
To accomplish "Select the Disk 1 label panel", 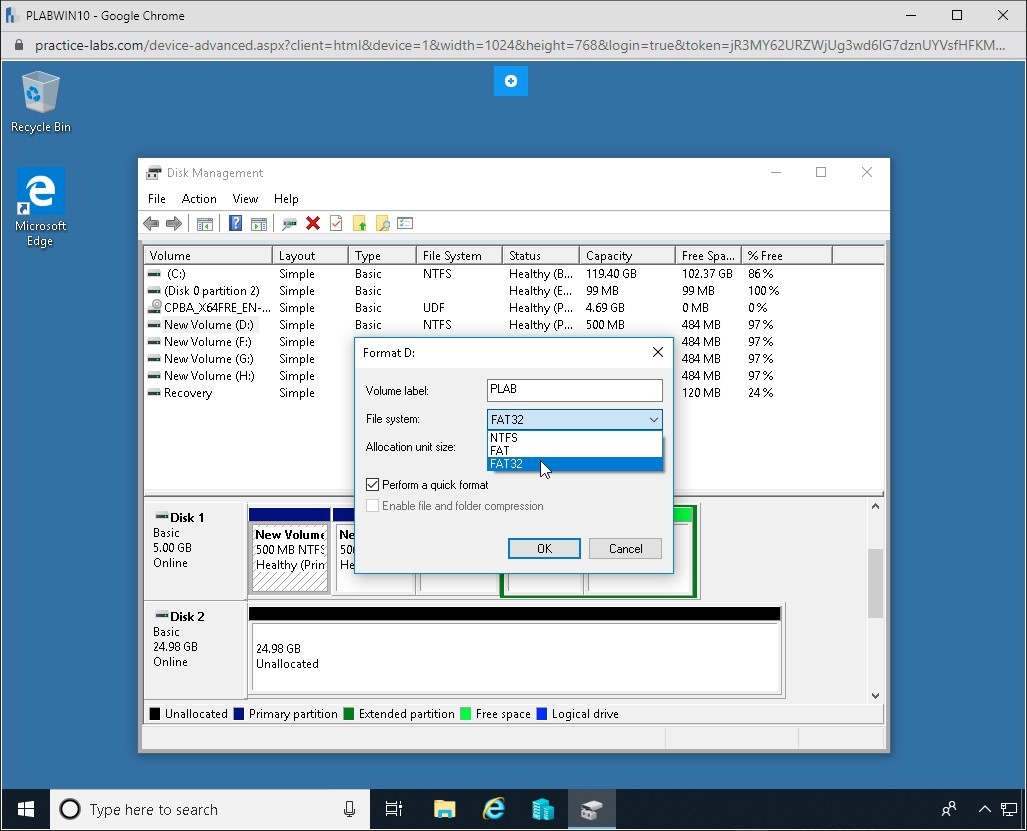I will pos(195,551).
